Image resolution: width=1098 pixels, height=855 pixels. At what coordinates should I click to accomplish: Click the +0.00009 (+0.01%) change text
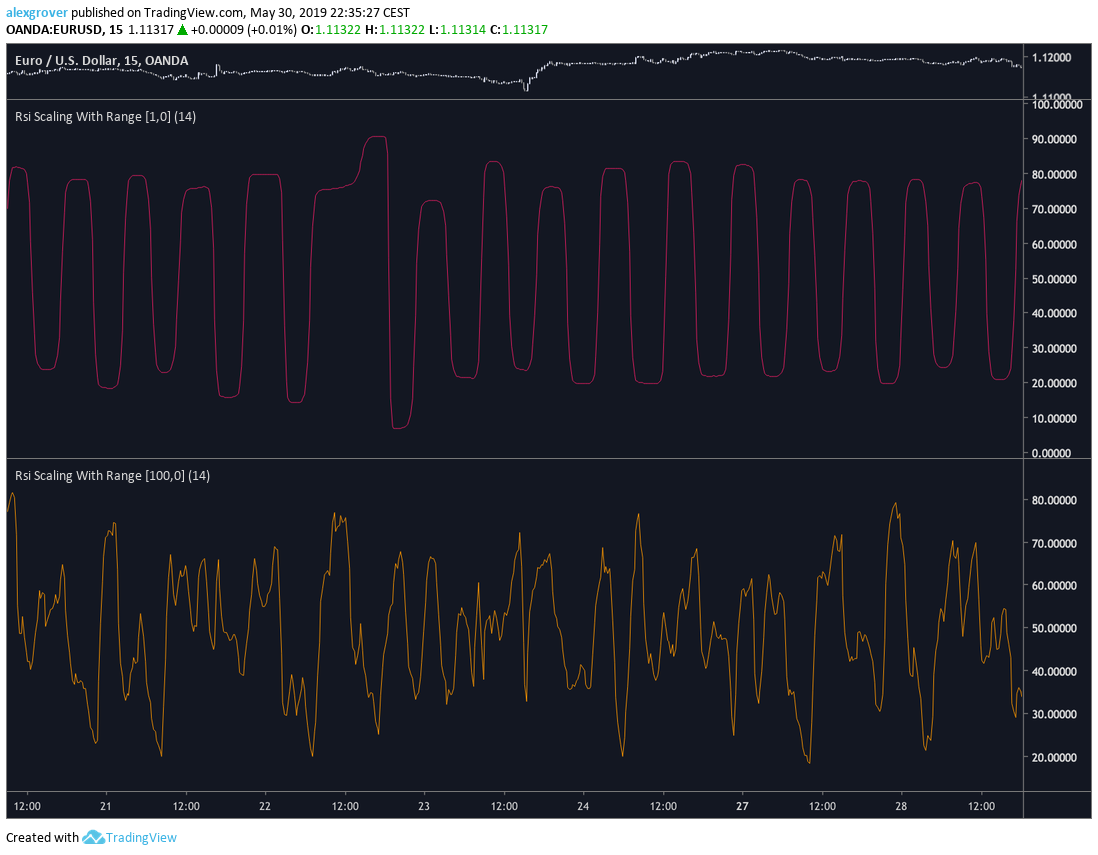tap(243, 29)
